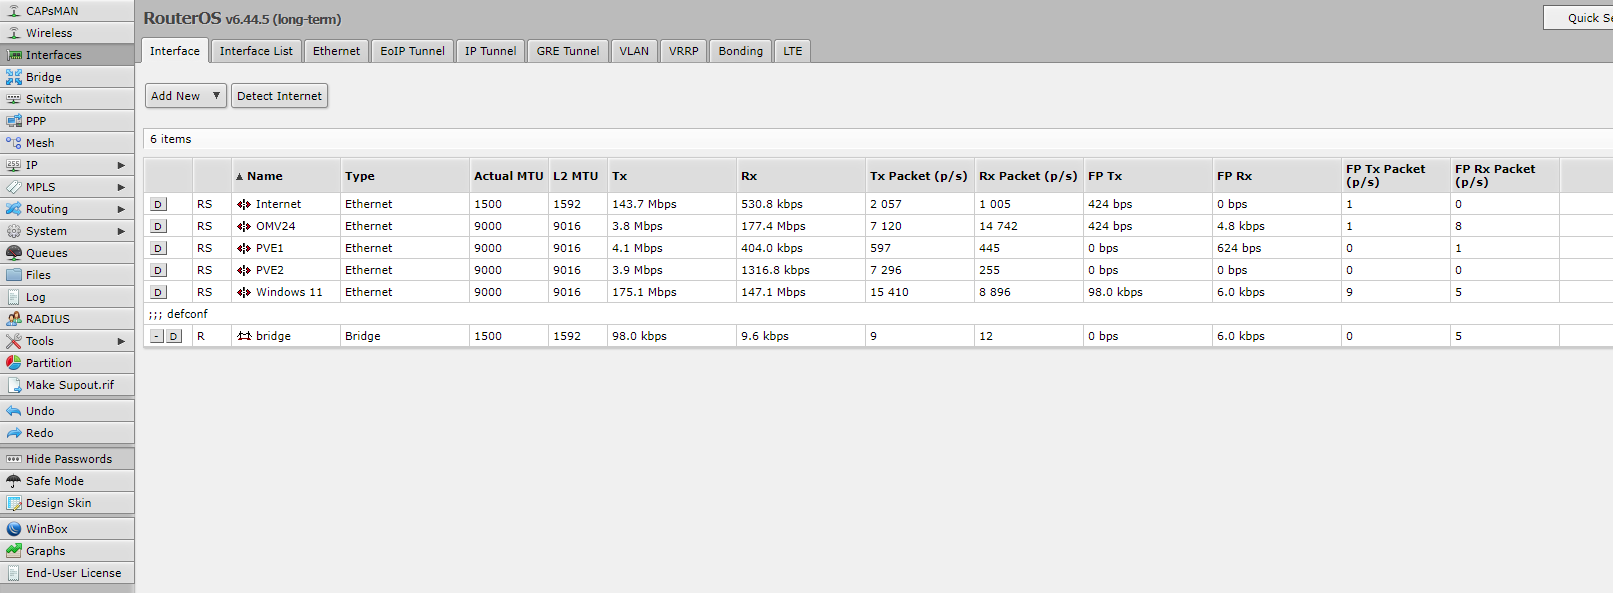Viewport: 1613px width, 593px height.
Task: Select the Interface tab
Action: point(175,51)
